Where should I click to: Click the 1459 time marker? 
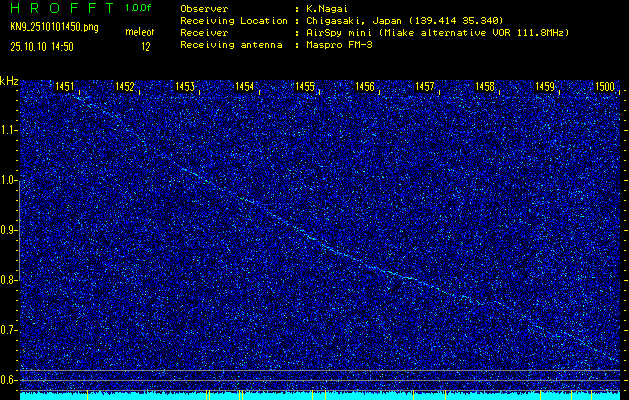tap(545, 87)
